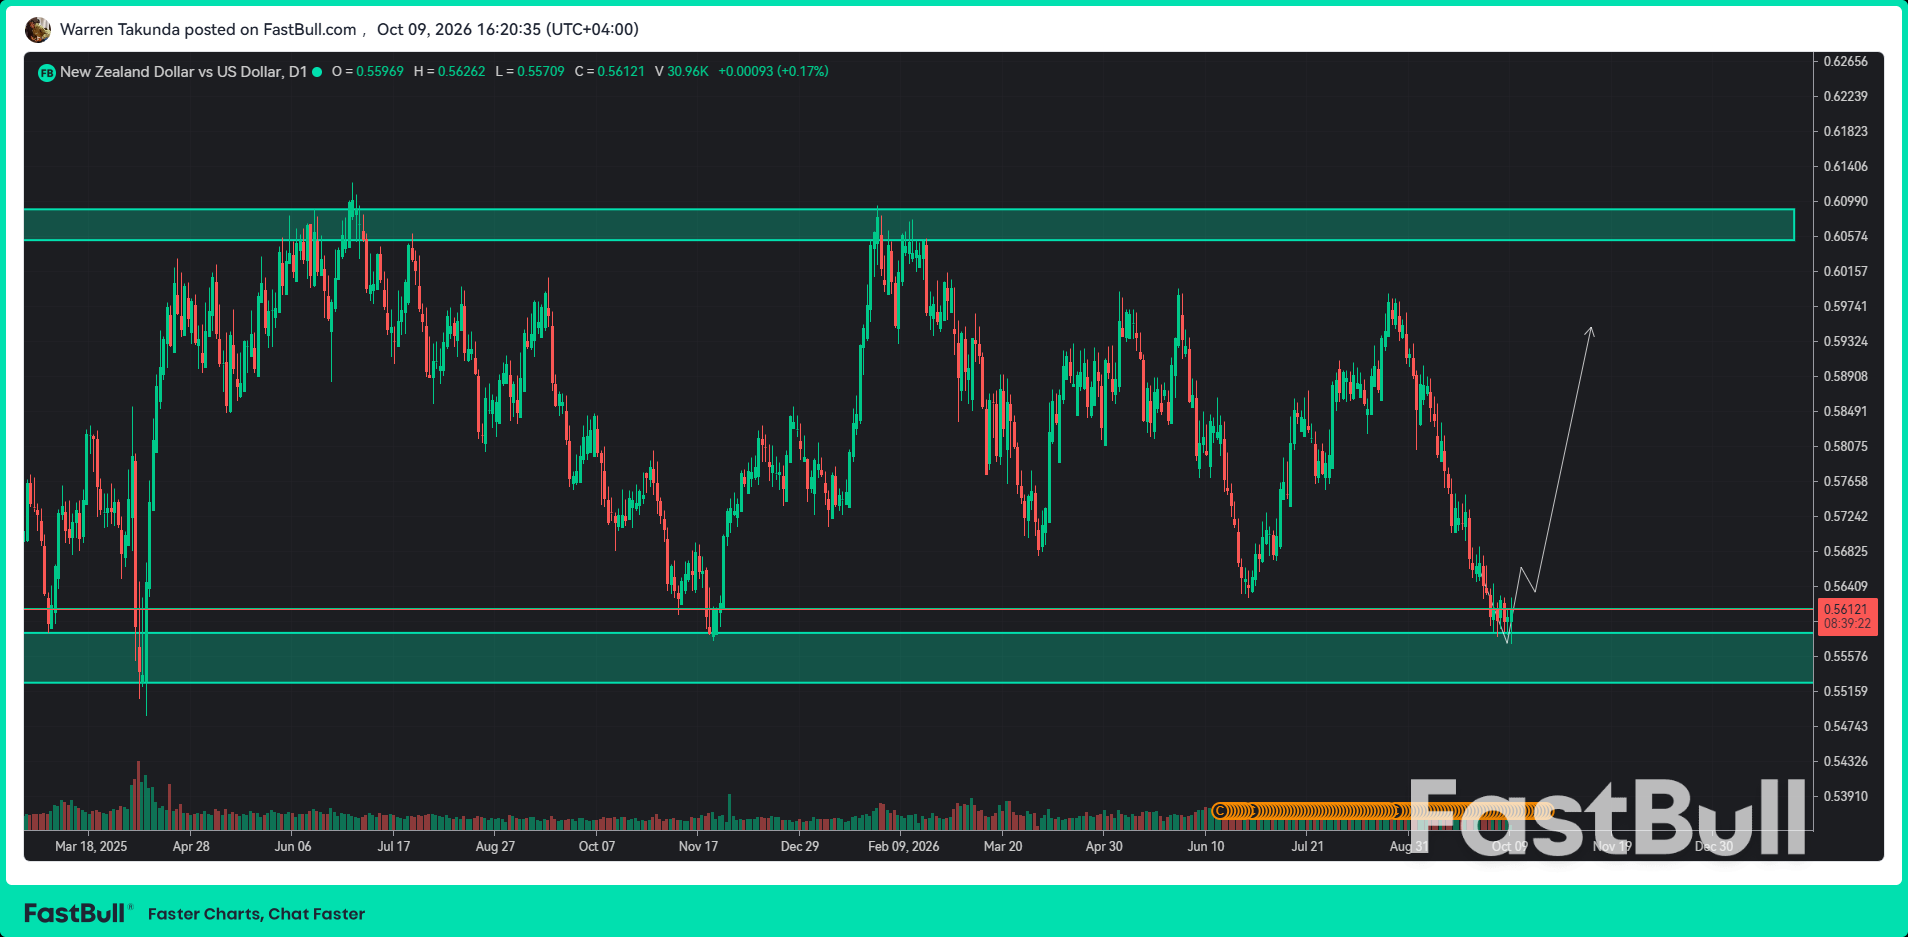1908x937 pixels.
Task: Click the 0.58075 price axis label
Action: [1846, 446]
